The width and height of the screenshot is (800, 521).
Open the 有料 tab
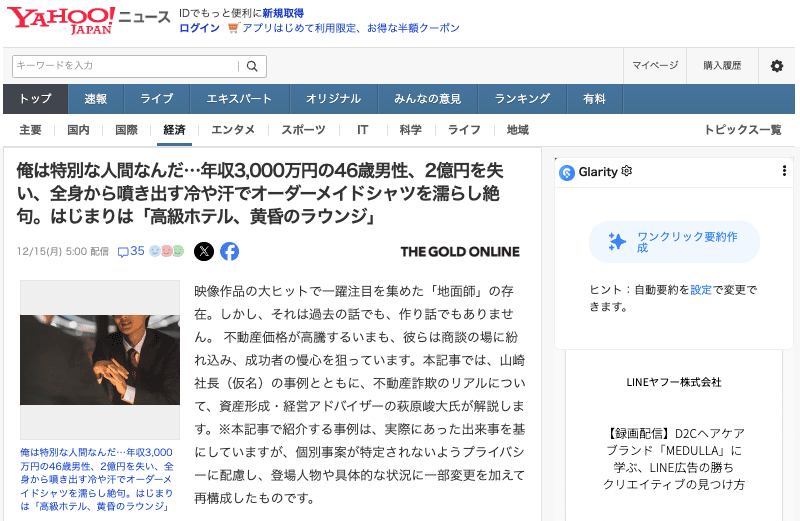point(594,99)
